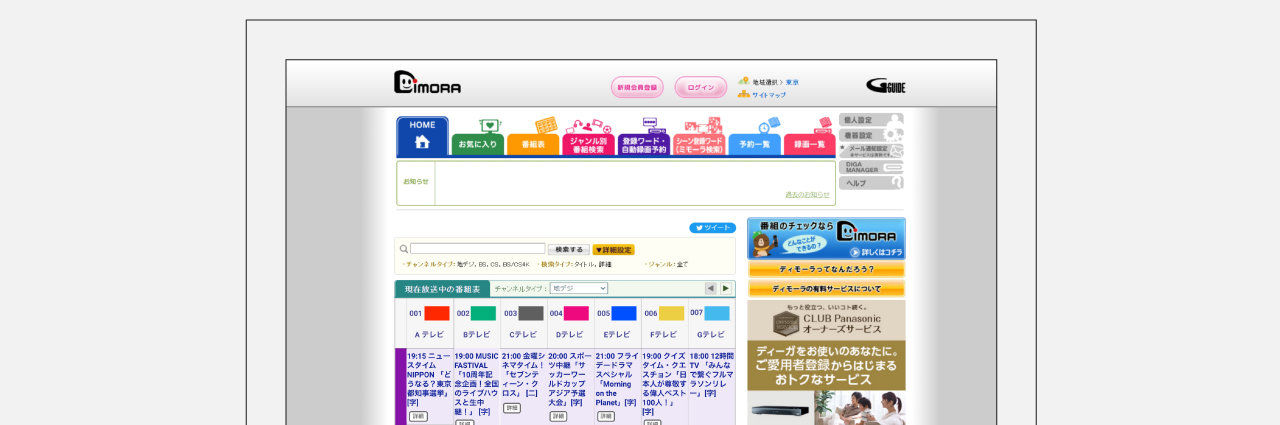Viewport: 1280px width, 425px height.
Task: Click ディモーラってなんだろう？ banner
Action: click(x=826, y=269)
